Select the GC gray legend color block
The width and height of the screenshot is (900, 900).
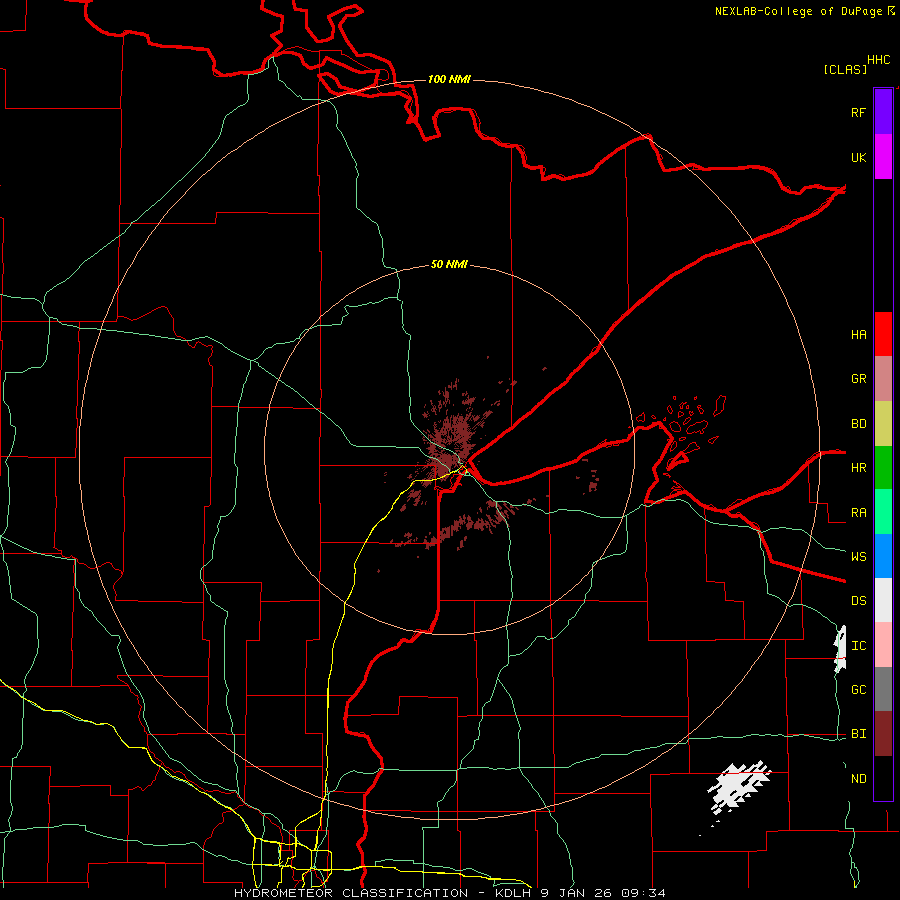coord(883,689)
